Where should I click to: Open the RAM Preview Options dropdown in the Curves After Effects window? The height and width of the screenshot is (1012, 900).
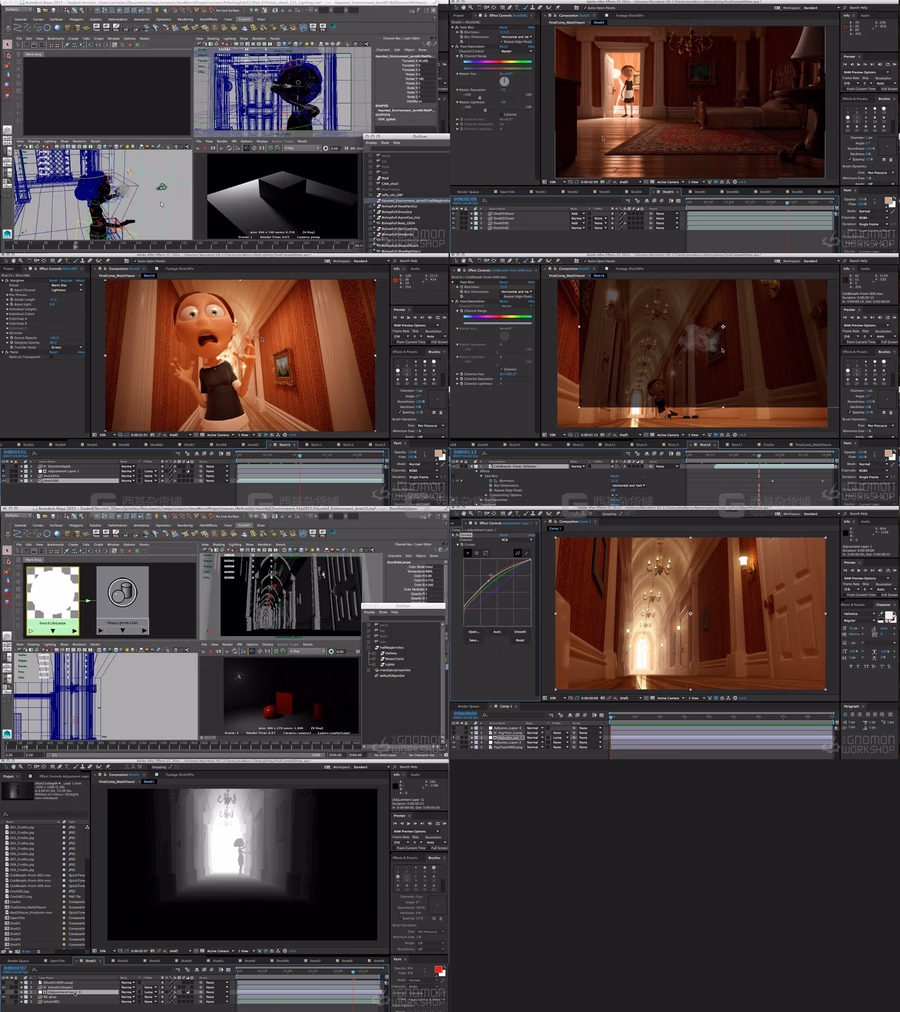coord(866,578)
